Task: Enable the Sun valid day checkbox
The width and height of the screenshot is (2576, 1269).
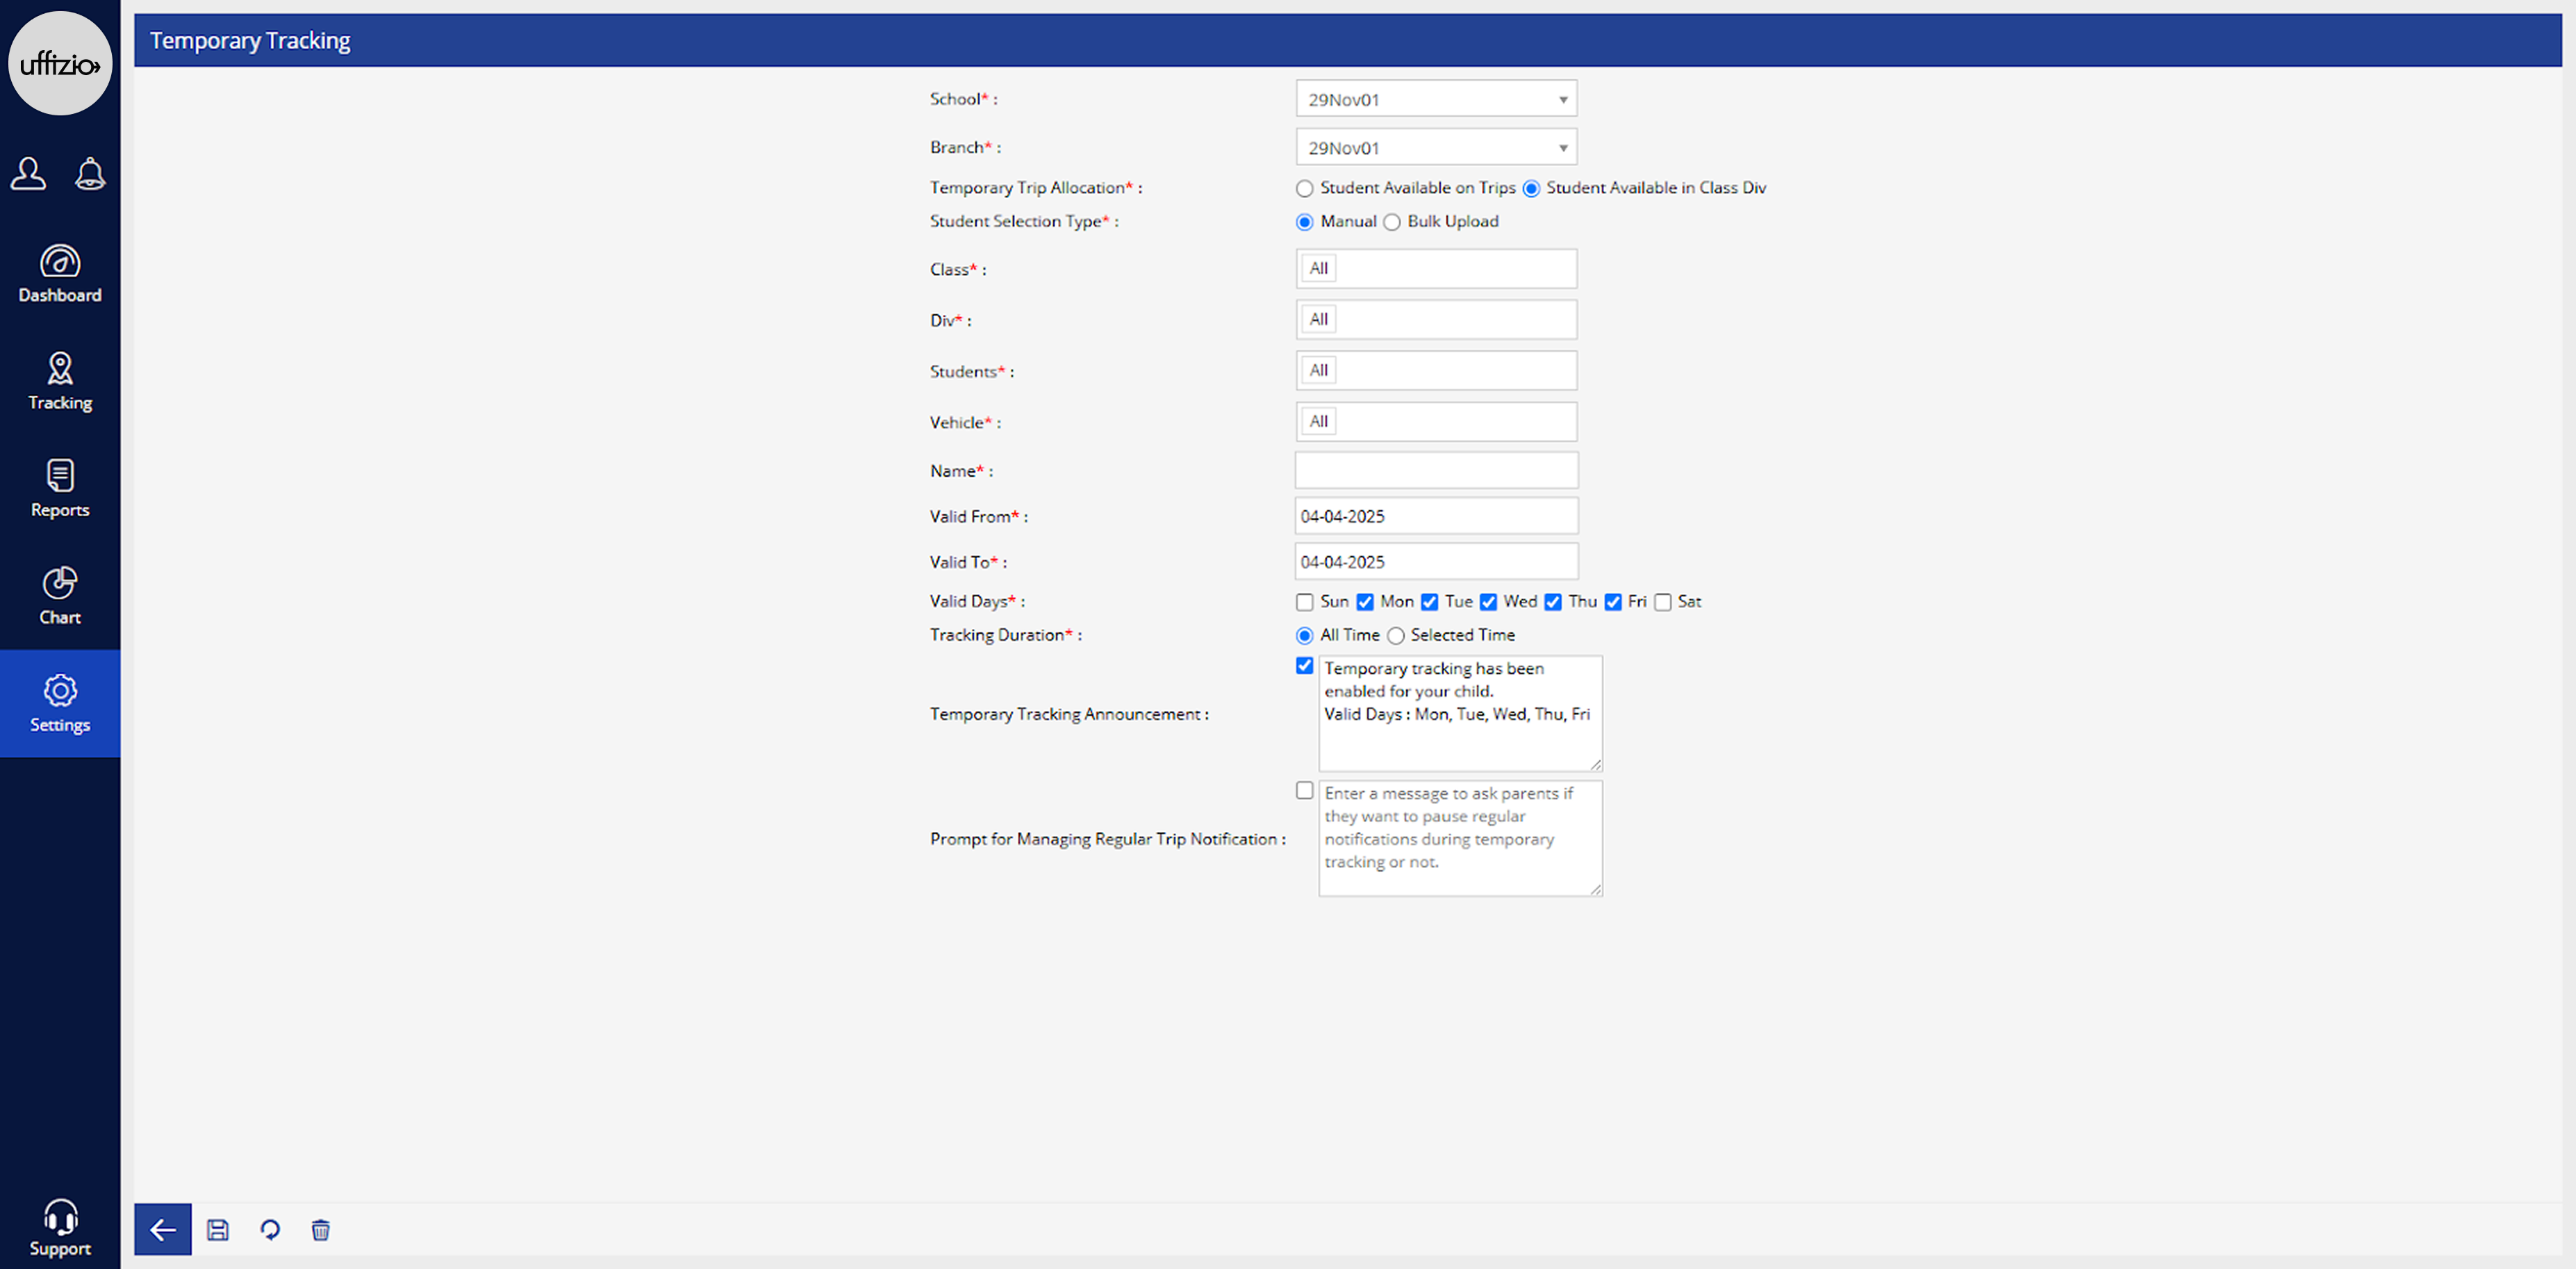Action: (x=1304, y=602)
